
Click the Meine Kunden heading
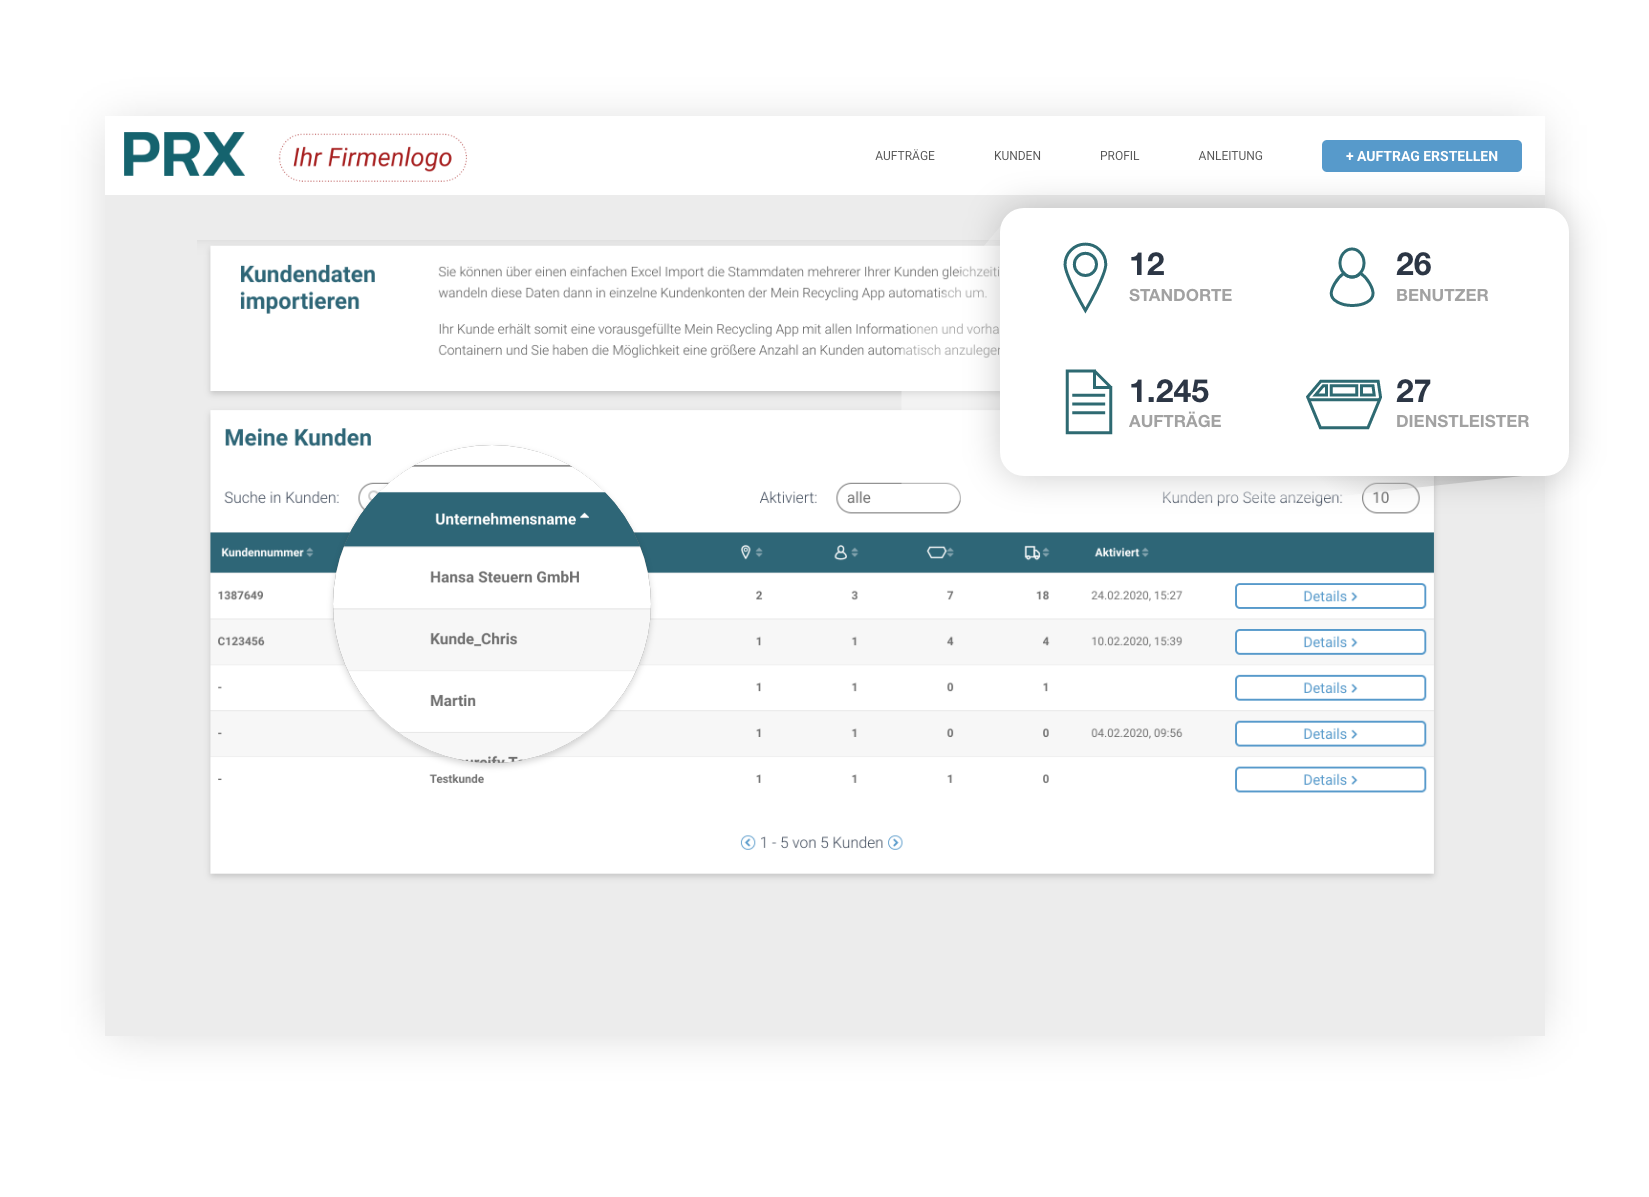click(x=298, y=438)
